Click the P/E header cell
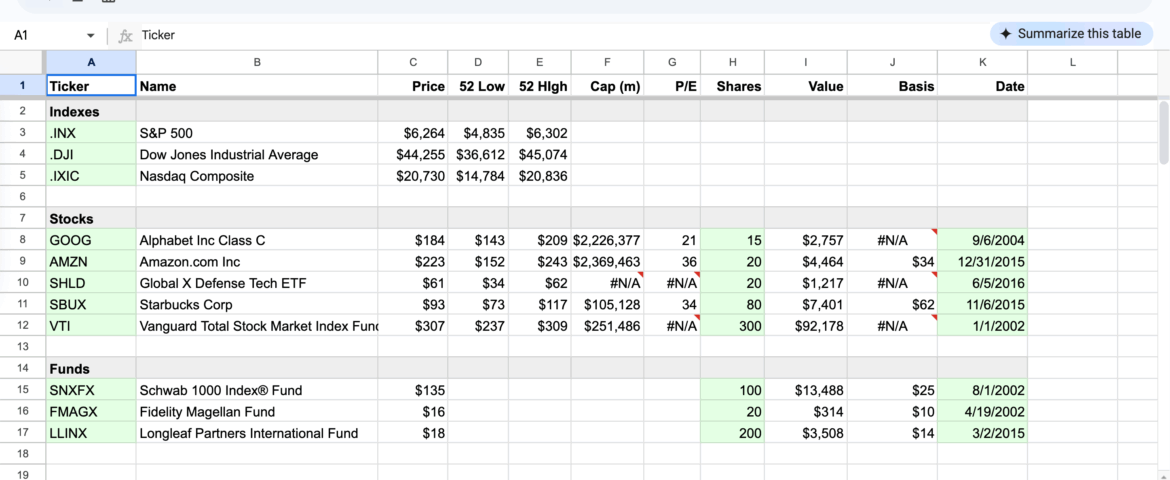 point(672,86)
